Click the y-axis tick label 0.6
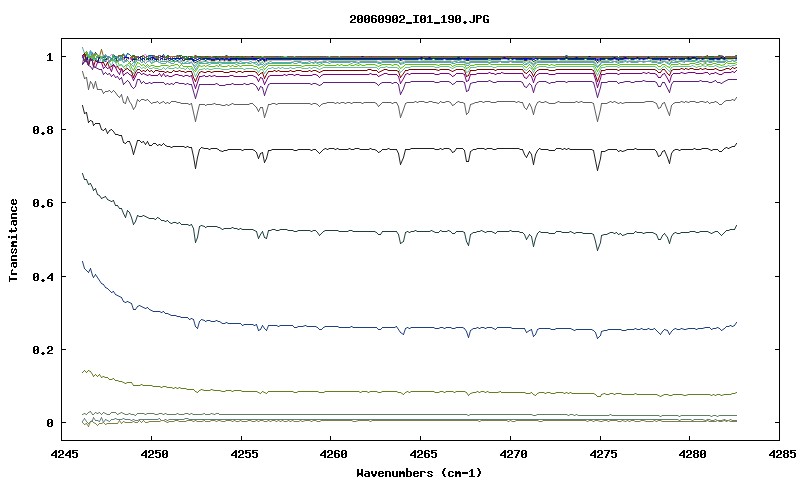The width and height of the screenshot is (800, 480). (43, 203)
